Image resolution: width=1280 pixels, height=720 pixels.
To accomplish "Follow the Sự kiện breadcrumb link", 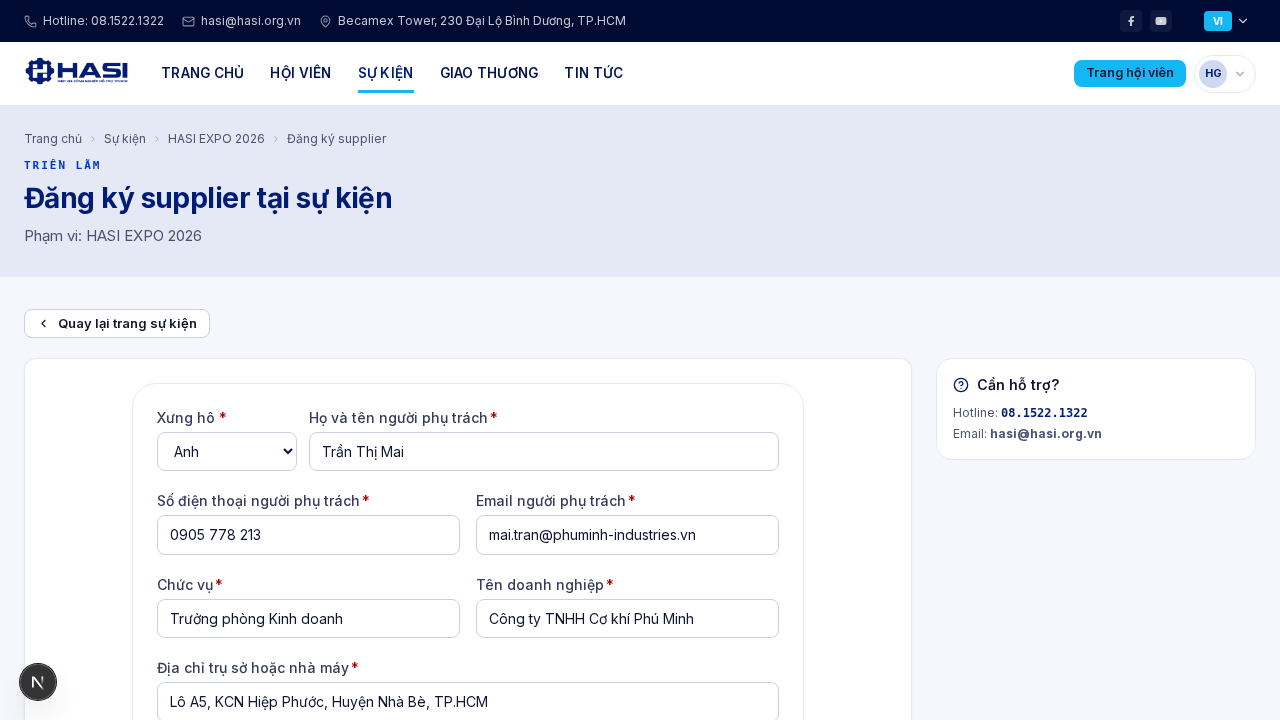I will 125,139.
